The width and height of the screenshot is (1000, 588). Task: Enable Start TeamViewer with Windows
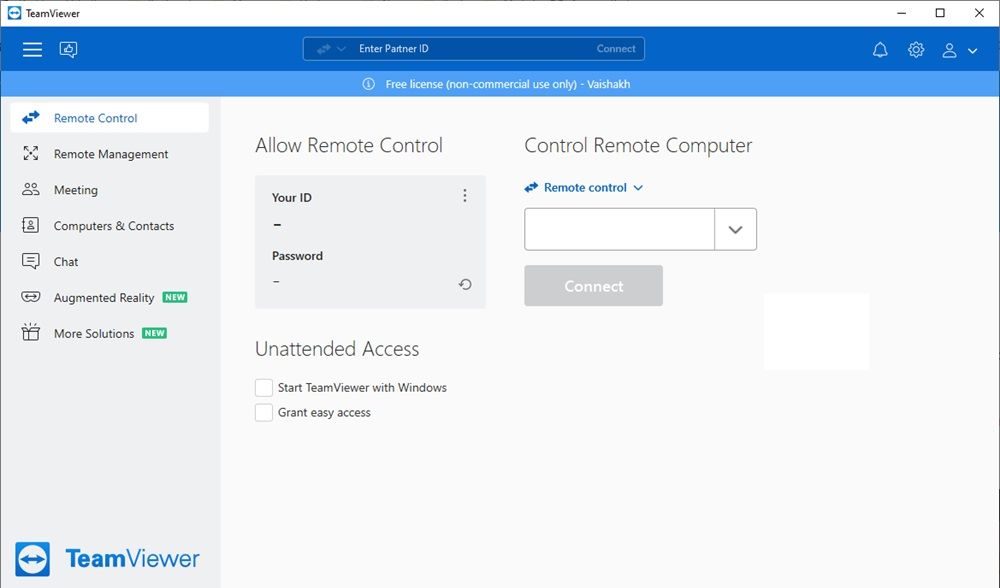(264, 388)
